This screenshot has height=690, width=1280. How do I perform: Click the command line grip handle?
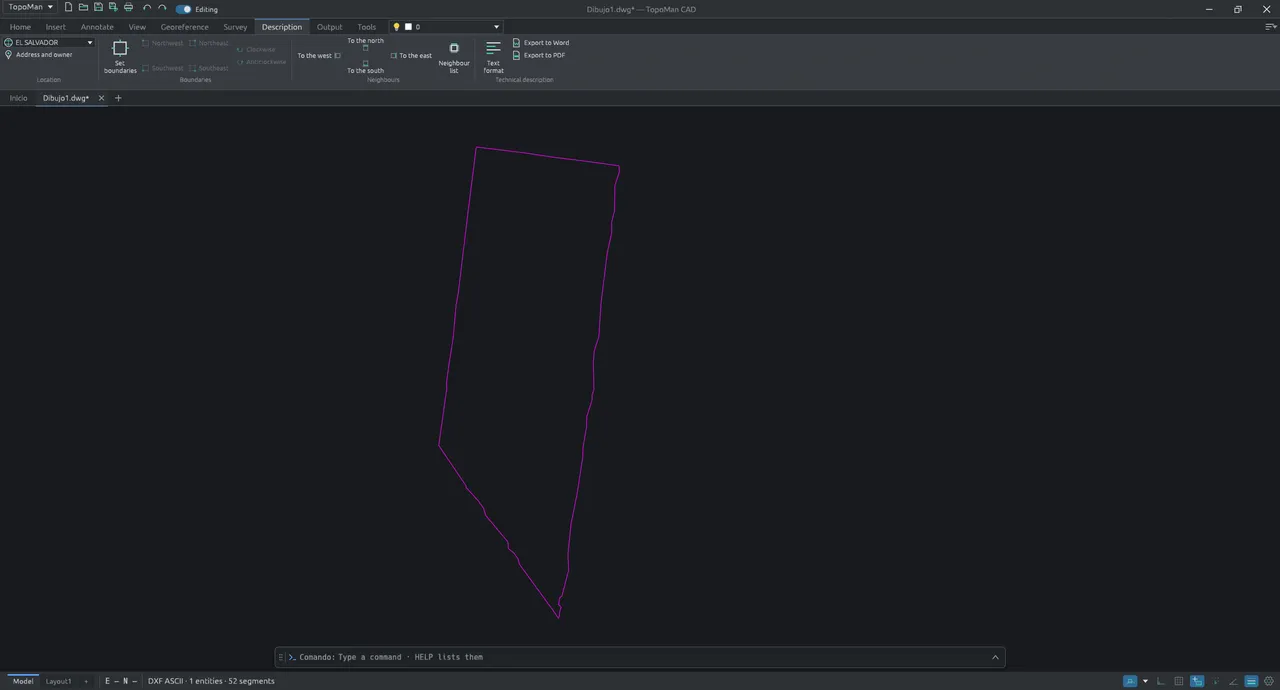[281, 657]
